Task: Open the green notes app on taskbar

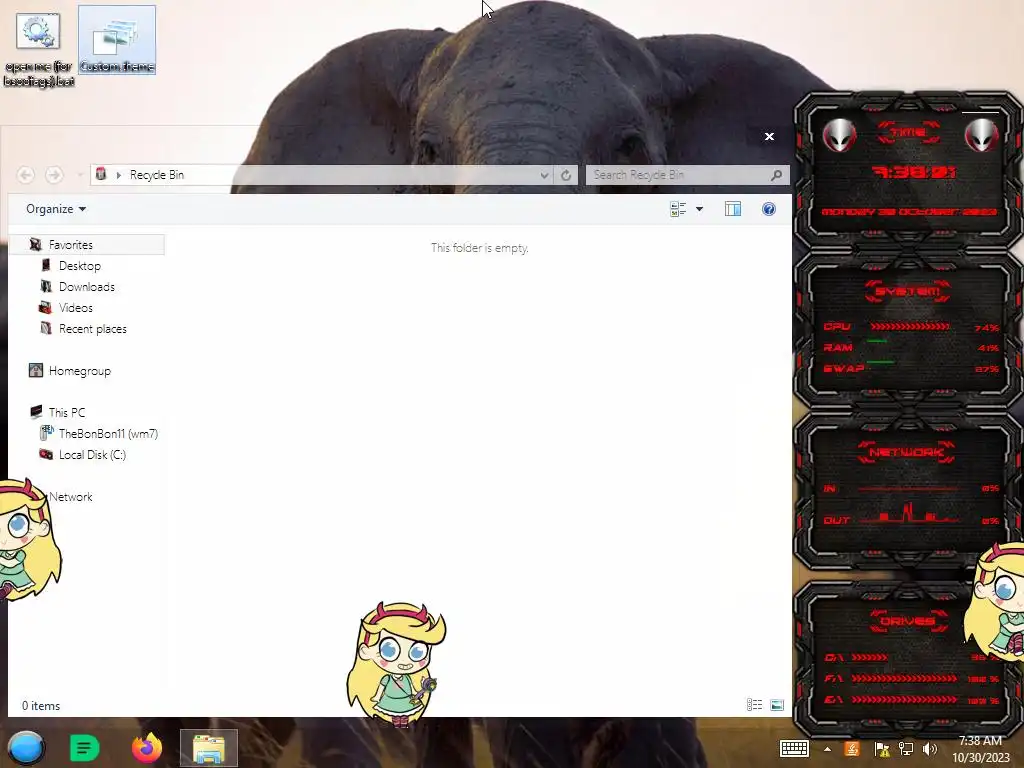Action: click(85, 748)
